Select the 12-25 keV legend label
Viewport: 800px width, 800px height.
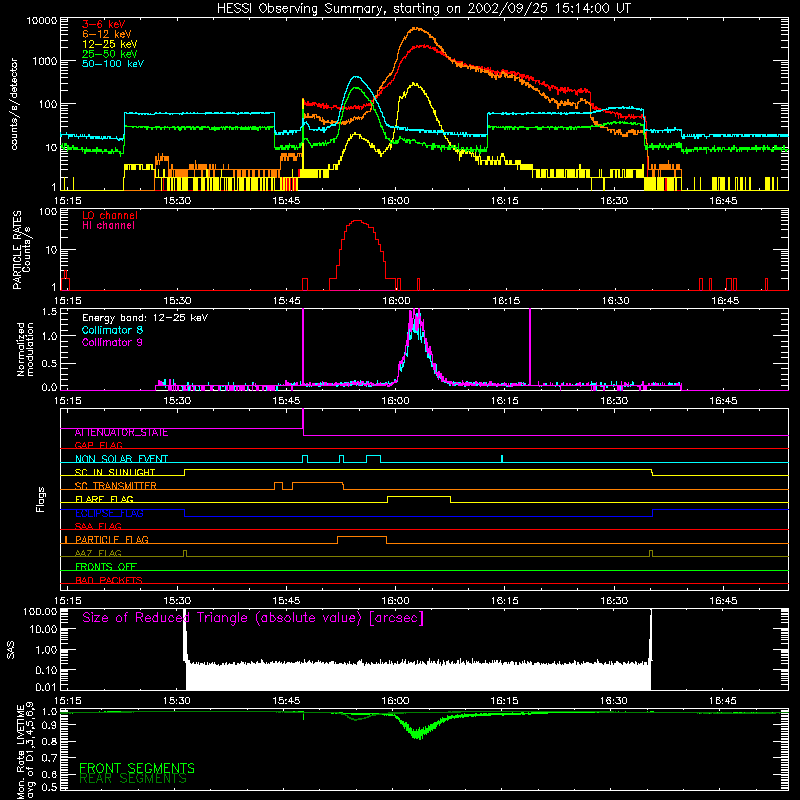click(110, 44)
